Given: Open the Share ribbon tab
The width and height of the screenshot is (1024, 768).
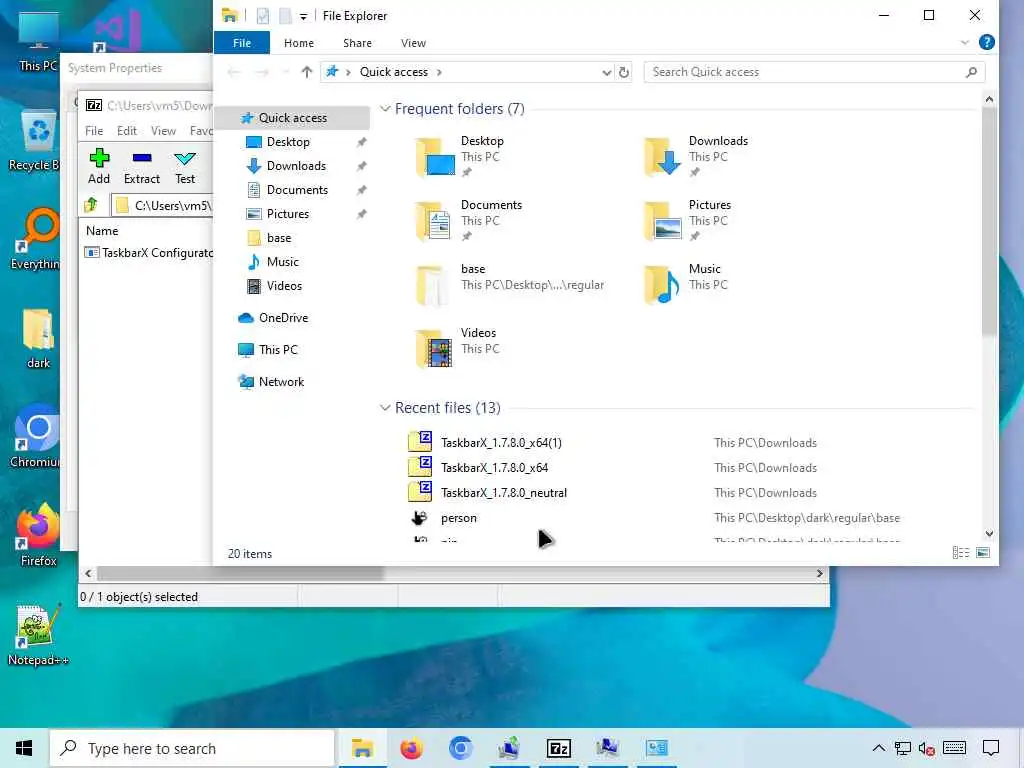Looking at the screenshot, I should pos(357,43).
